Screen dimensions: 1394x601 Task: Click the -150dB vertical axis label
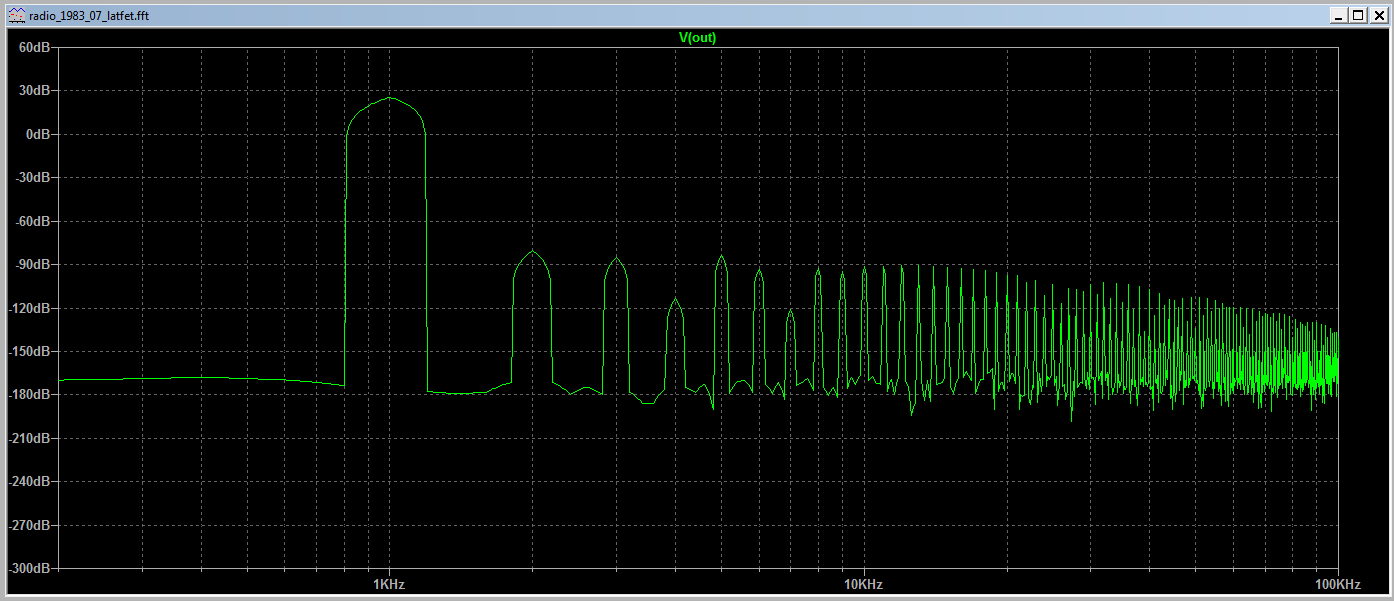[x=29, y=351]
